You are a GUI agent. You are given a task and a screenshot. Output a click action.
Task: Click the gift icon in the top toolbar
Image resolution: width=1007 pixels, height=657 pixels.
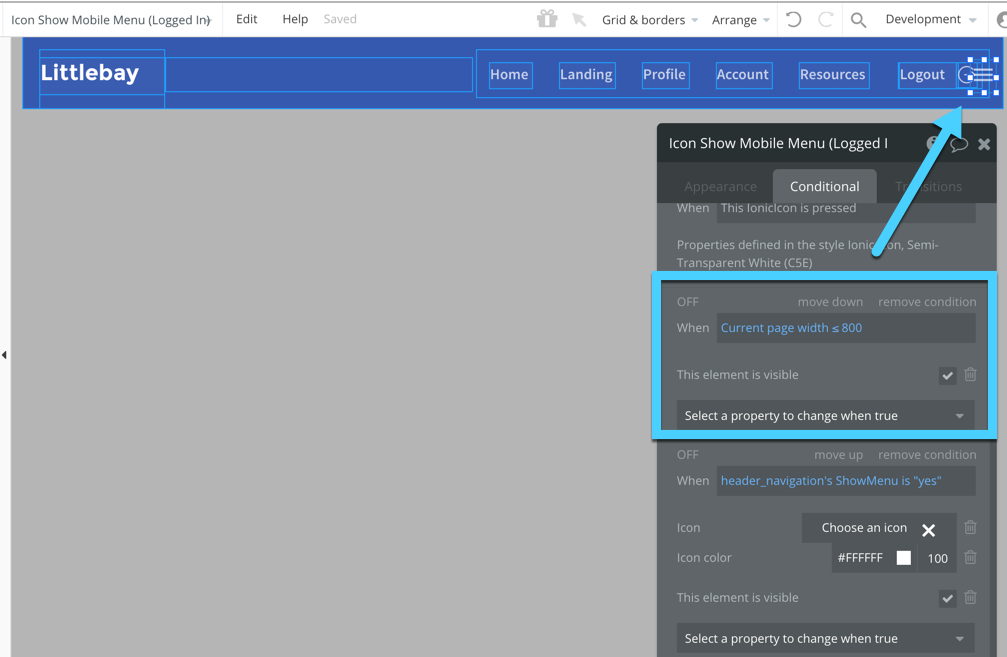[x=547, y=19]
